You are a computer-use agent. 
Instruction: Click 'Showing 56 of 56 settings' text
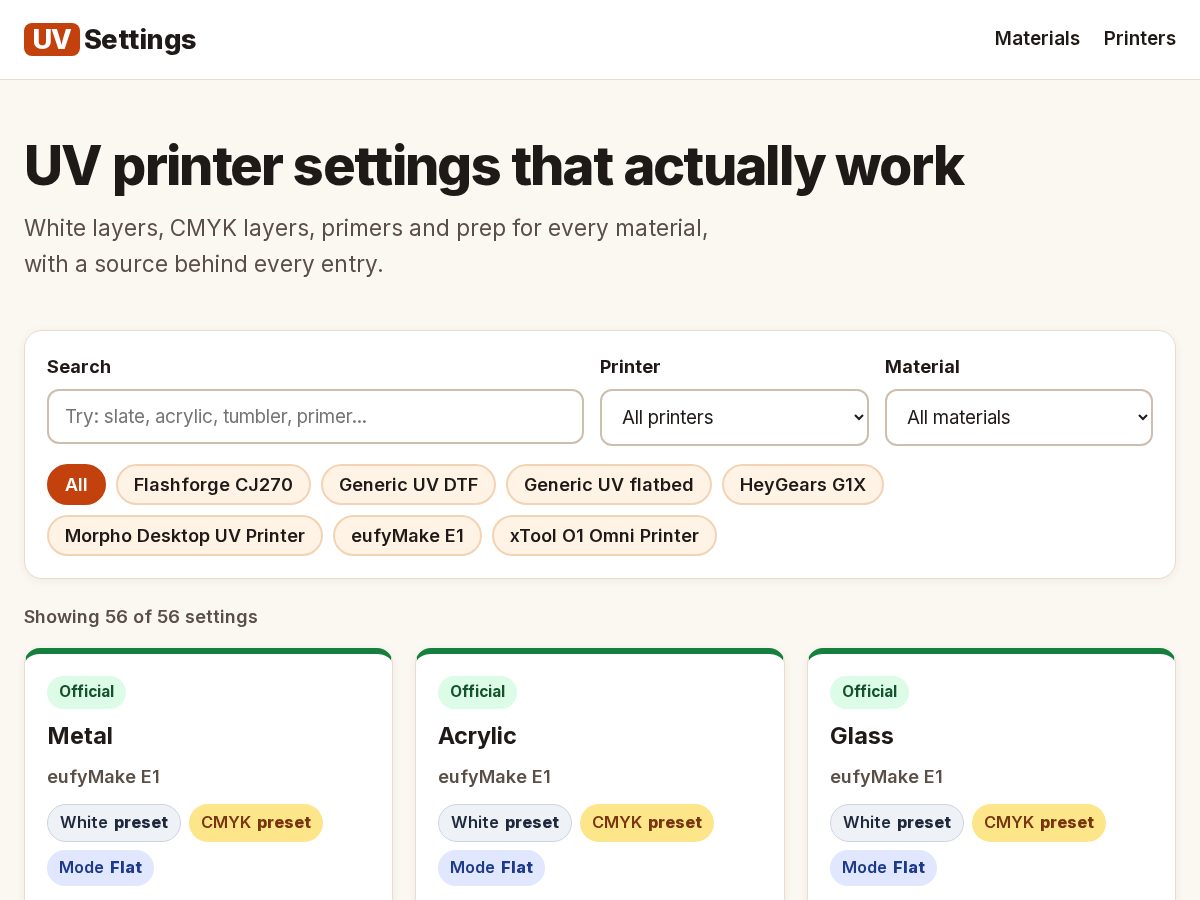point(141,617)
